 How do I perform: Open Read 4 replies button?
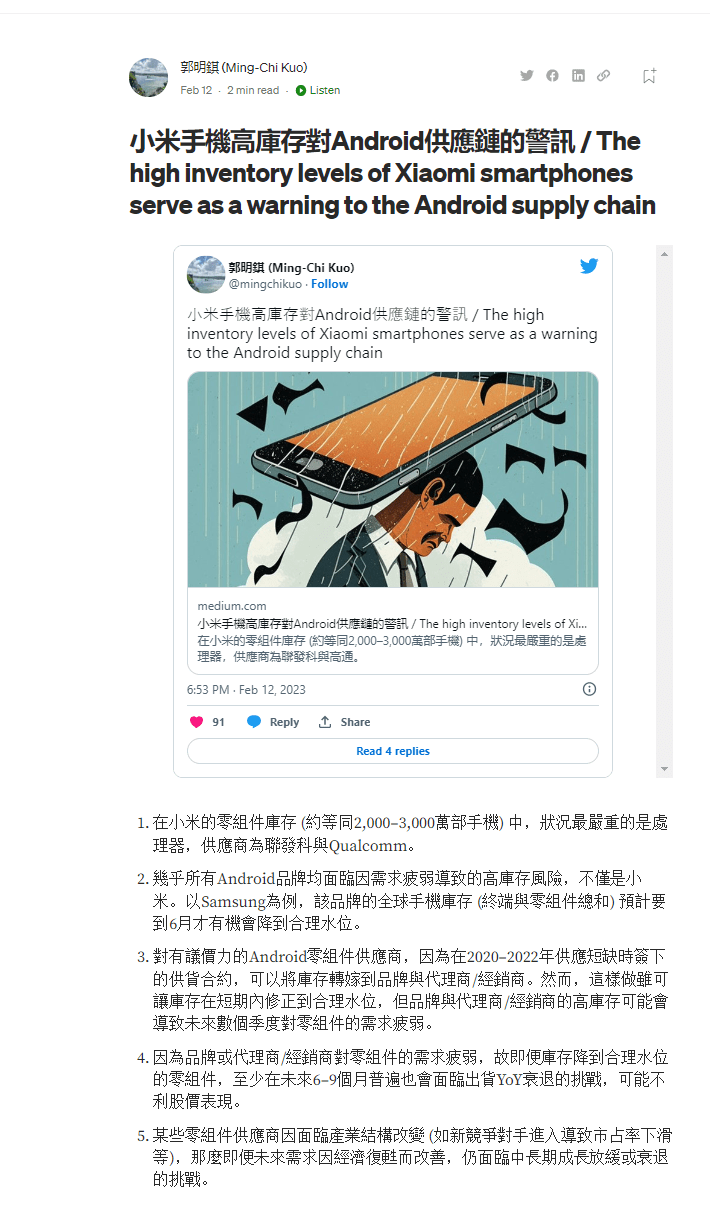coord(393,751)
